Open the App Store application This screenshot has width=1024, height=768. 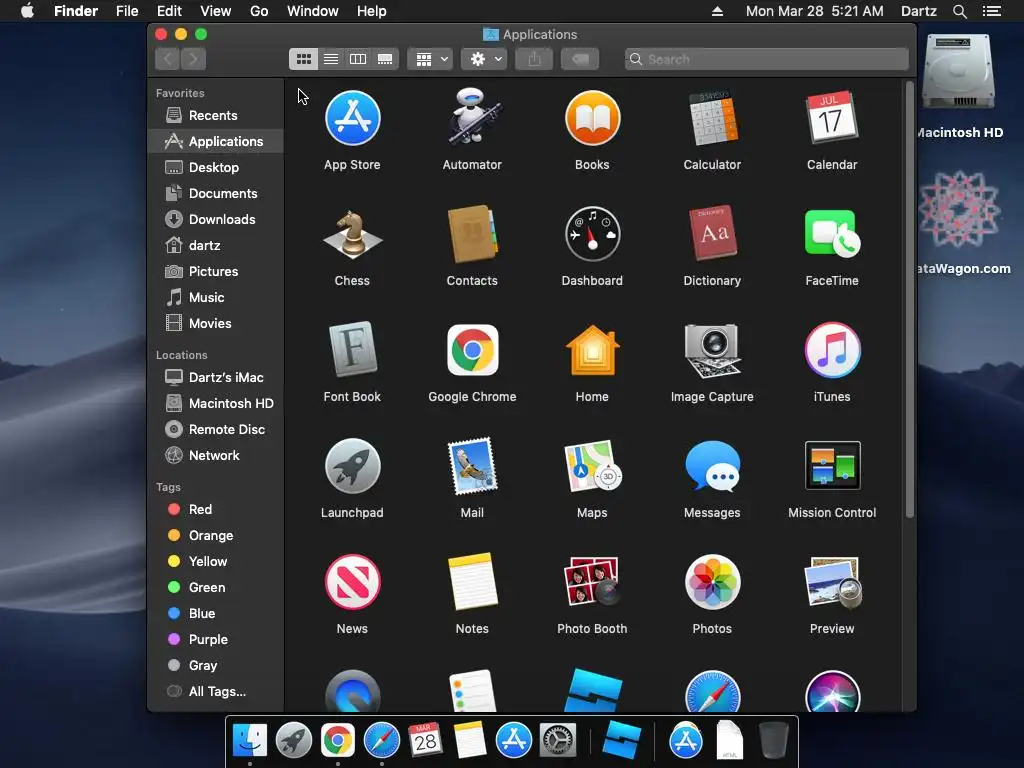pos(353,118)
